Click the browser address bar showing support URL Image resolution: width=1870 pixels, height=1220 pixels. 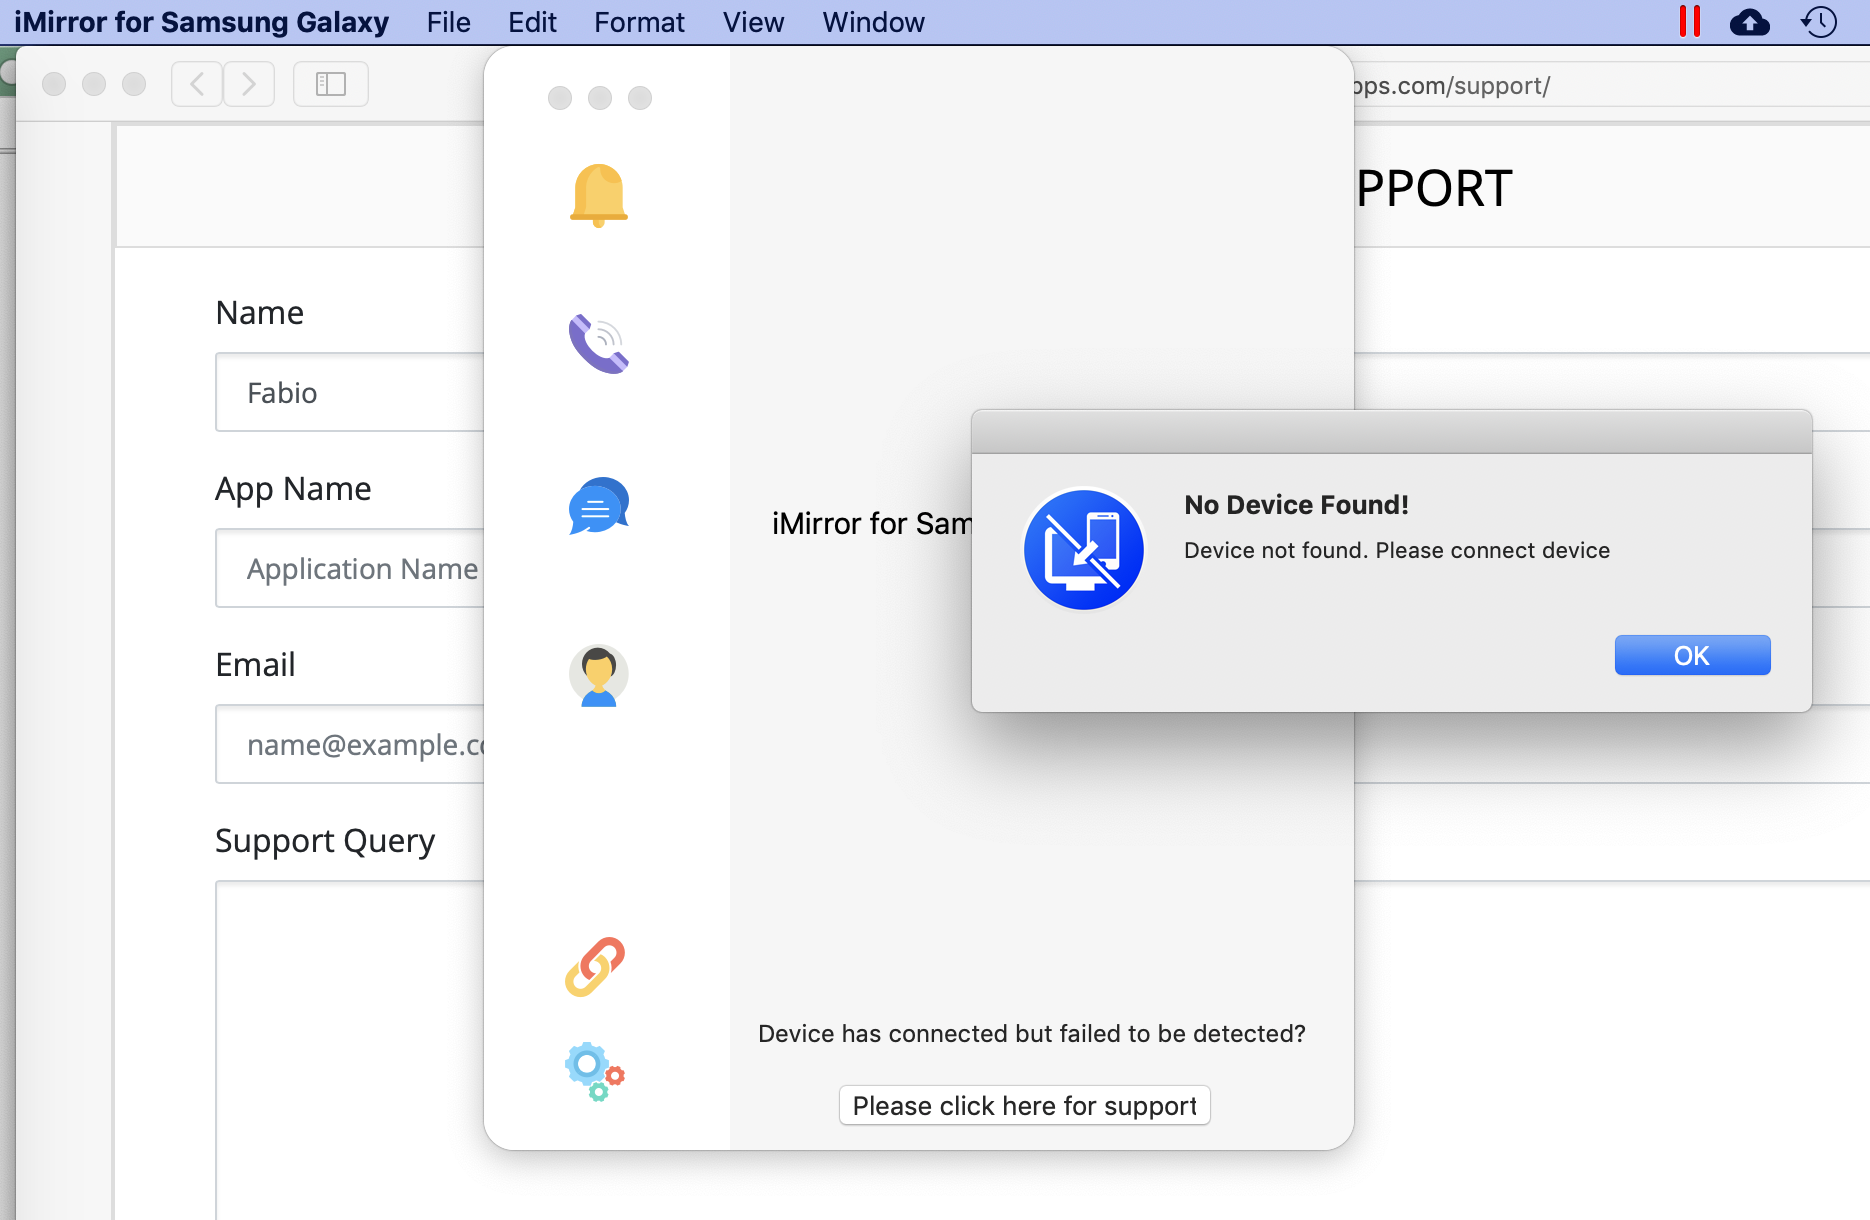tap(1610, 85)
